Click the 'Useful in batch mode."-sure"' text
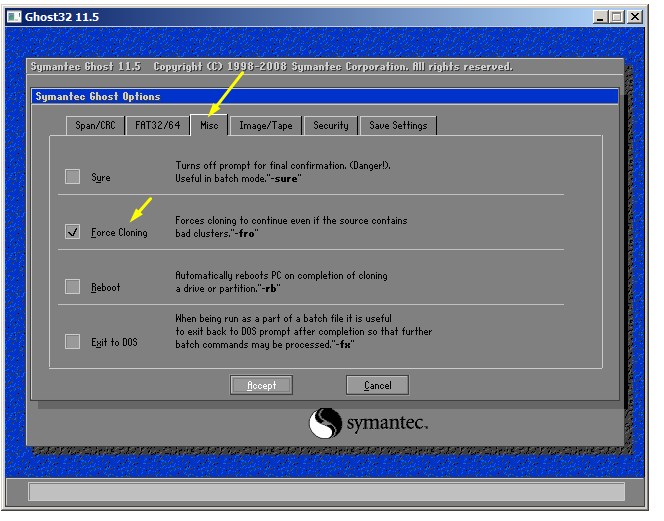The width and height of the screenshot is (664, 521). pyautogui.click(x=238, y=178)
